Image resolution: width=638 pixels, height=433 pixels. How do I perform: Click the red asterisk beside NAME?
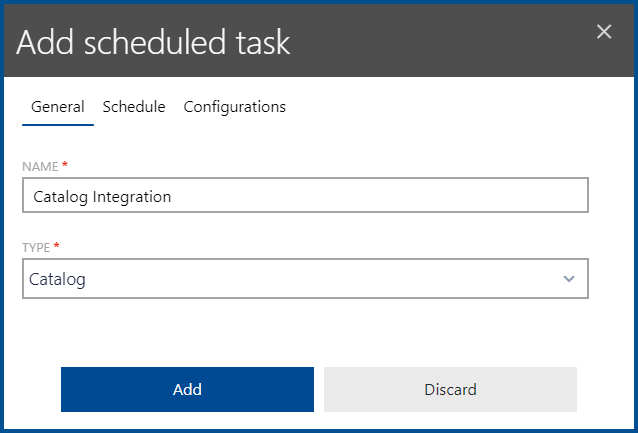click(65, 165)
